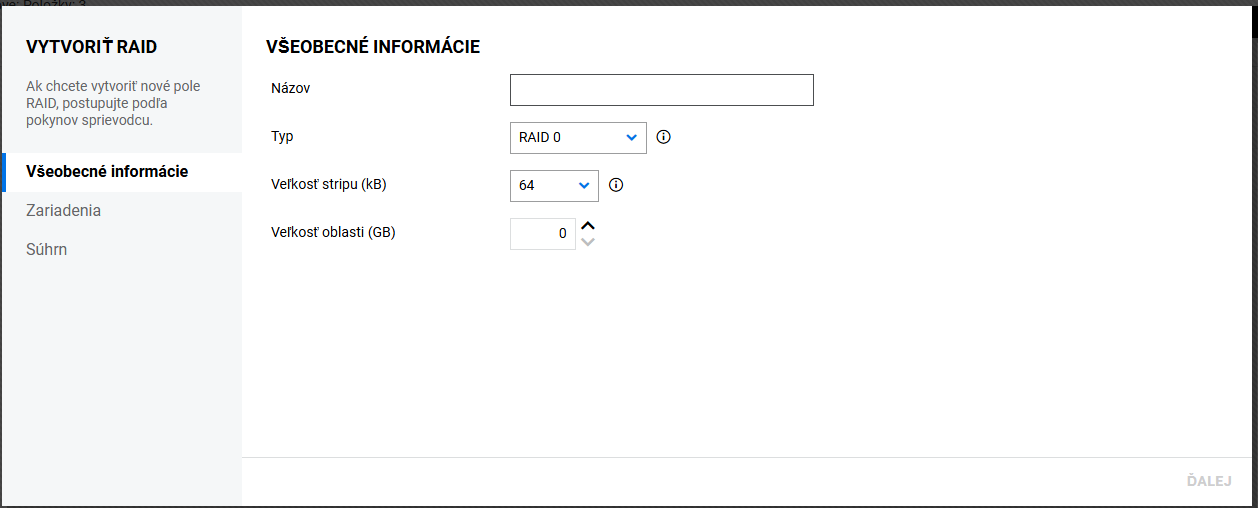Open the RAID 0 type dropdown
Screen dimensions: 1258x508
click(577, 138)
